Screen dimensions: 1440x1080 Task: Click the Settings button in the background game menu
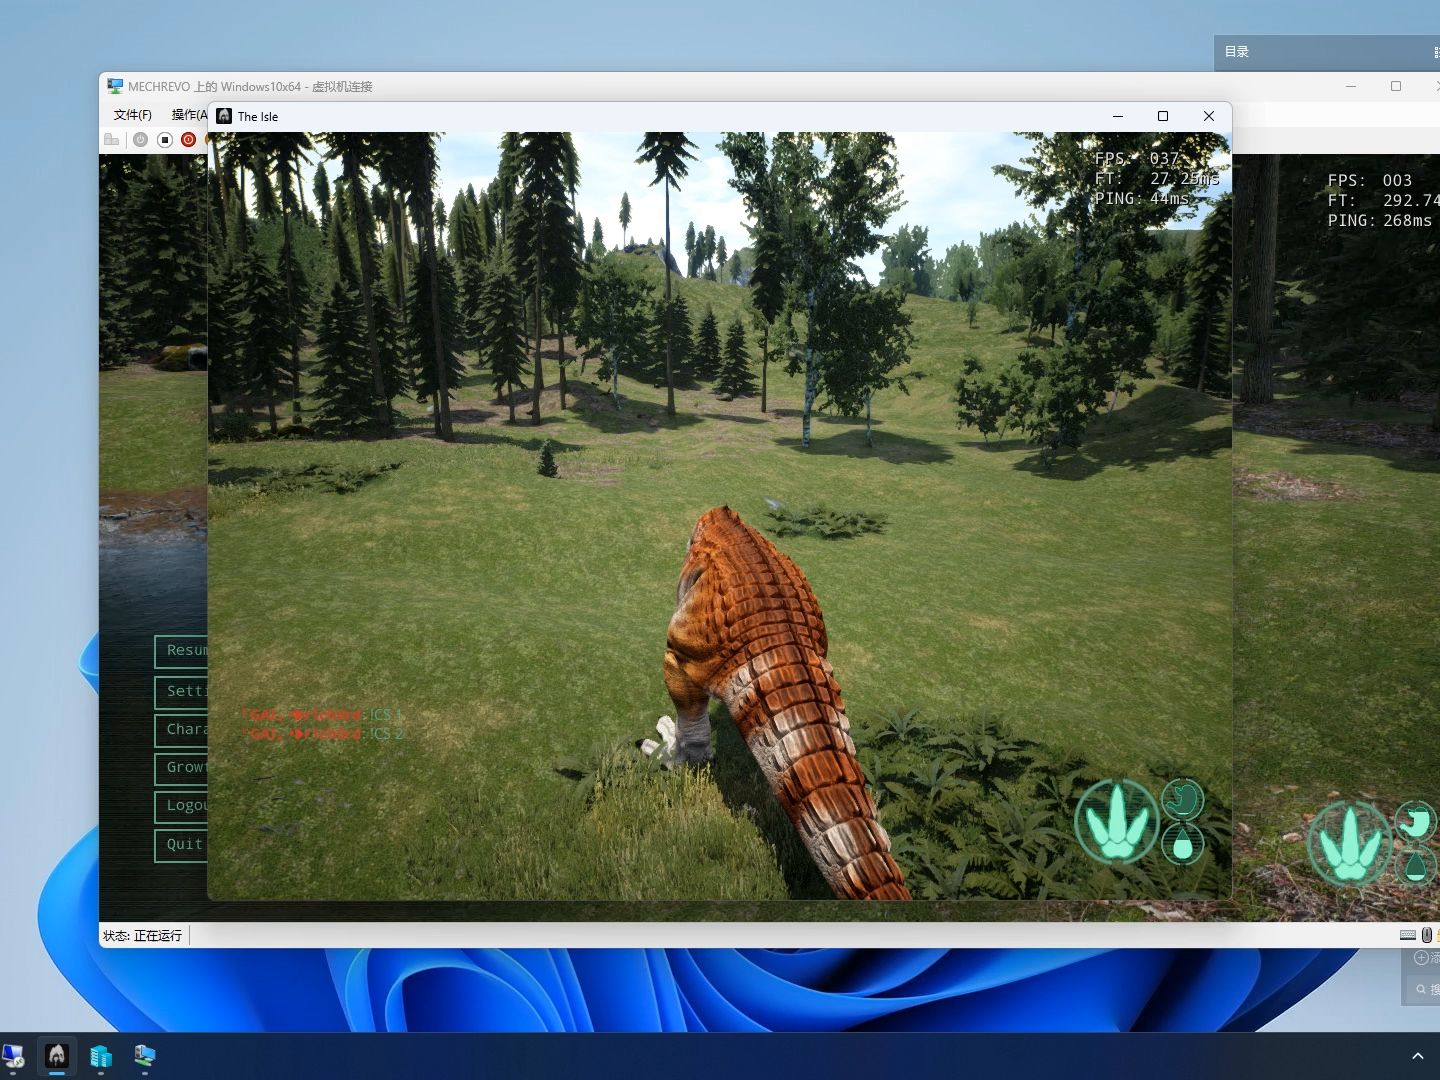click(x=181, y=691)
